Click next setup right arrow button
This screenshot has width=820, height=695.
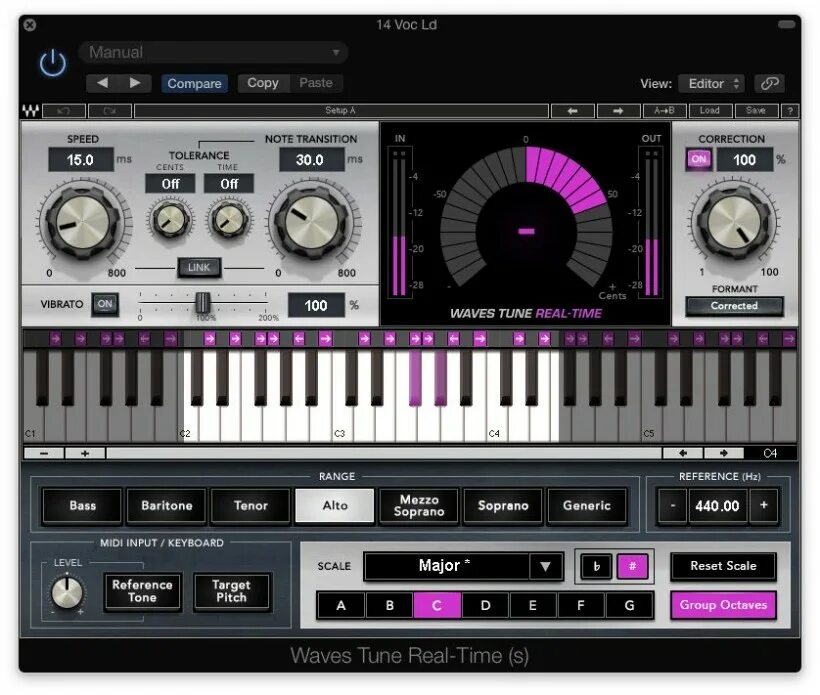(x=618, y=111)
